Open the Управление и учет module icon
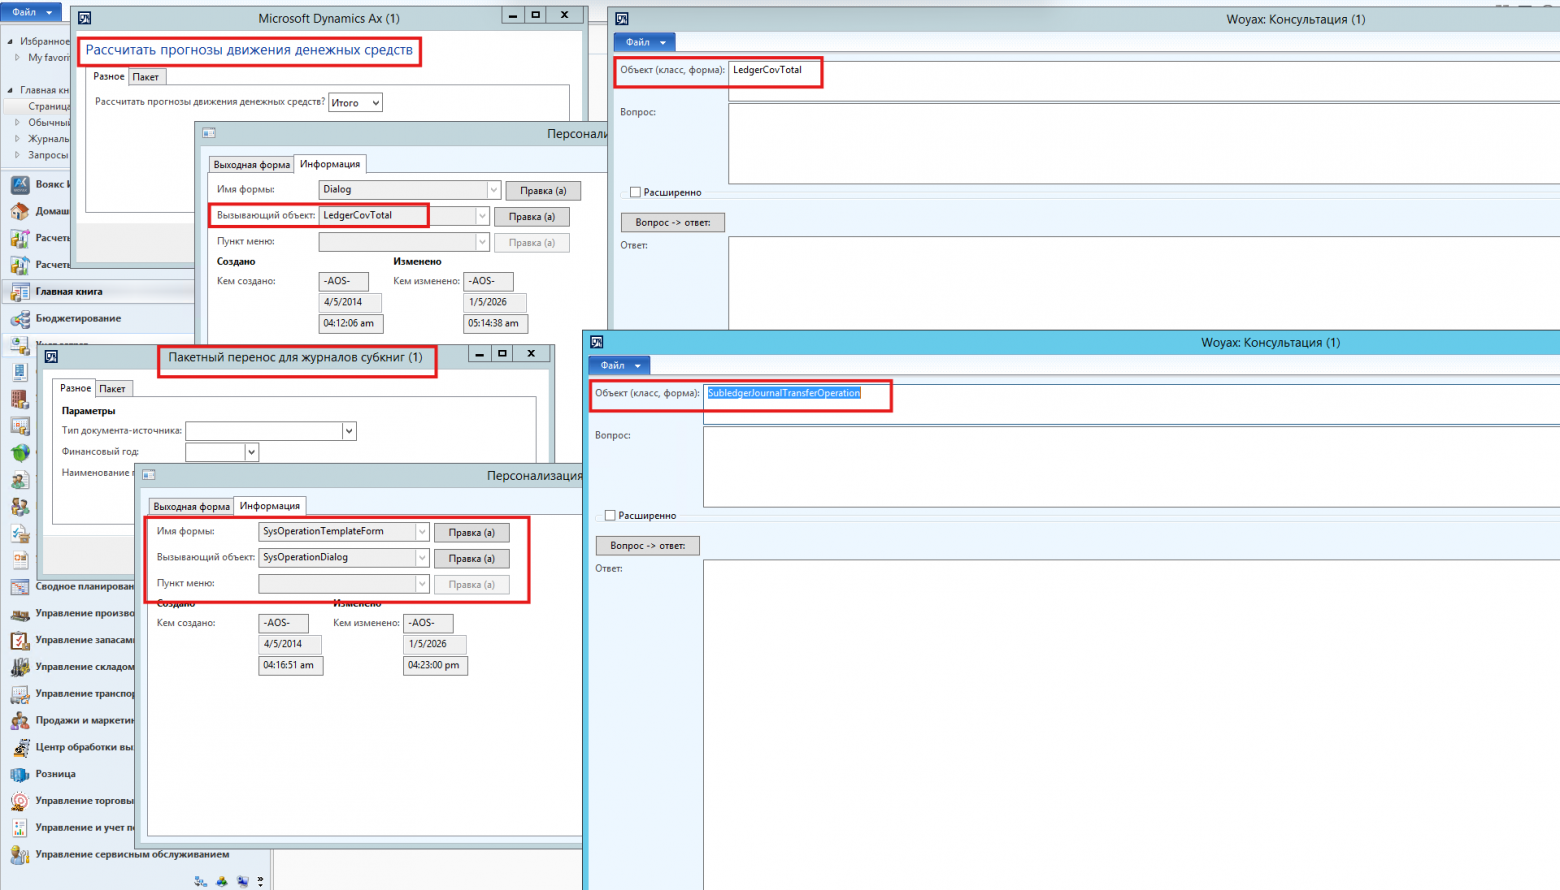The height and width of the screenshot is (890, 1560). [20, 828]
